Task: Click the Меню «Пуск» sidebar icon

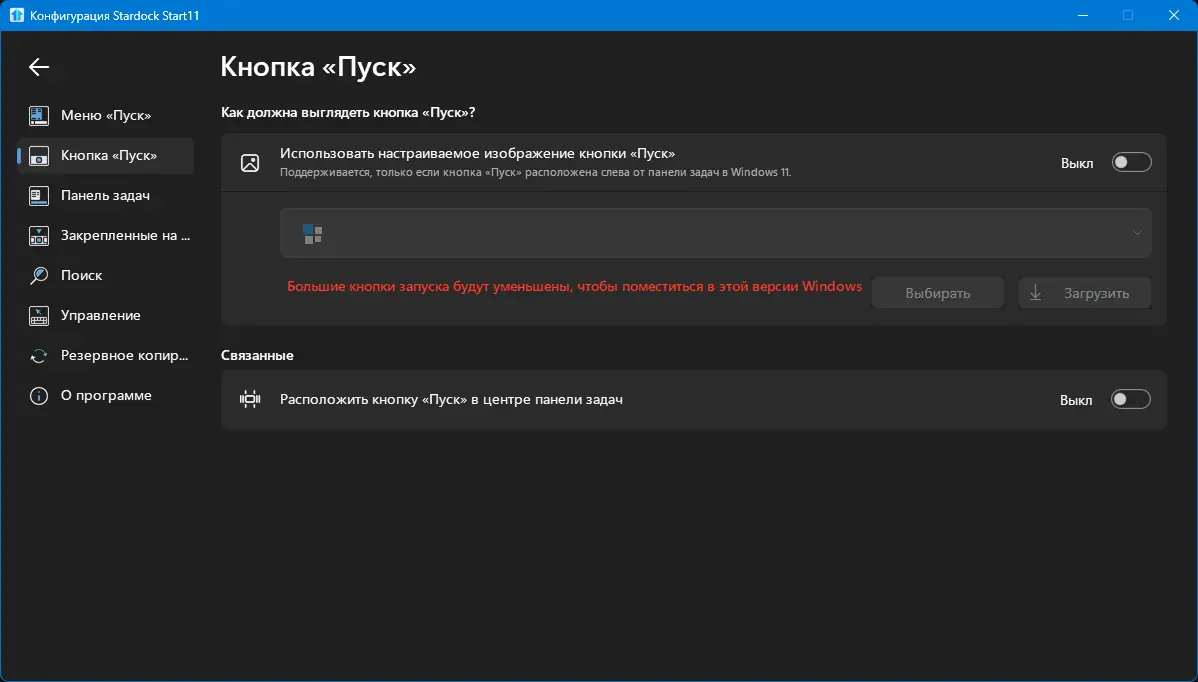Action: [x=39, y=116]
